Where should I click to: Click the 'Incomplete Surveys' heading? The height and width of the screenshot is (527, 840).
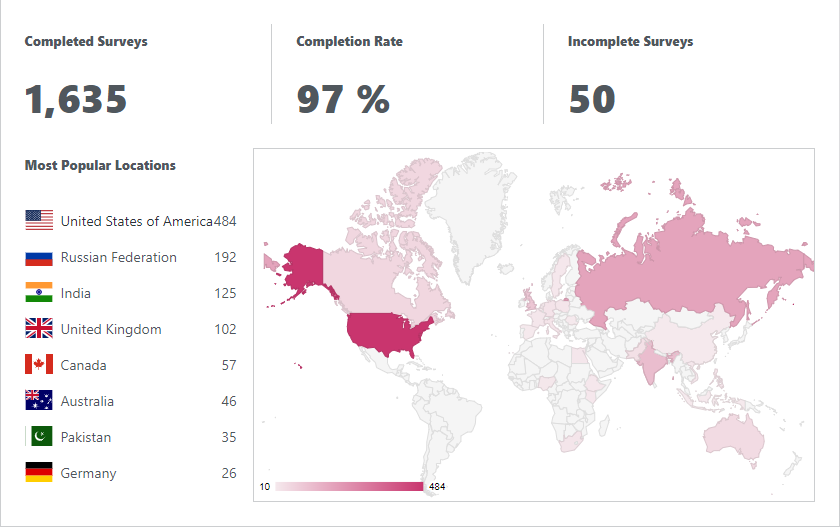point(631,42)
